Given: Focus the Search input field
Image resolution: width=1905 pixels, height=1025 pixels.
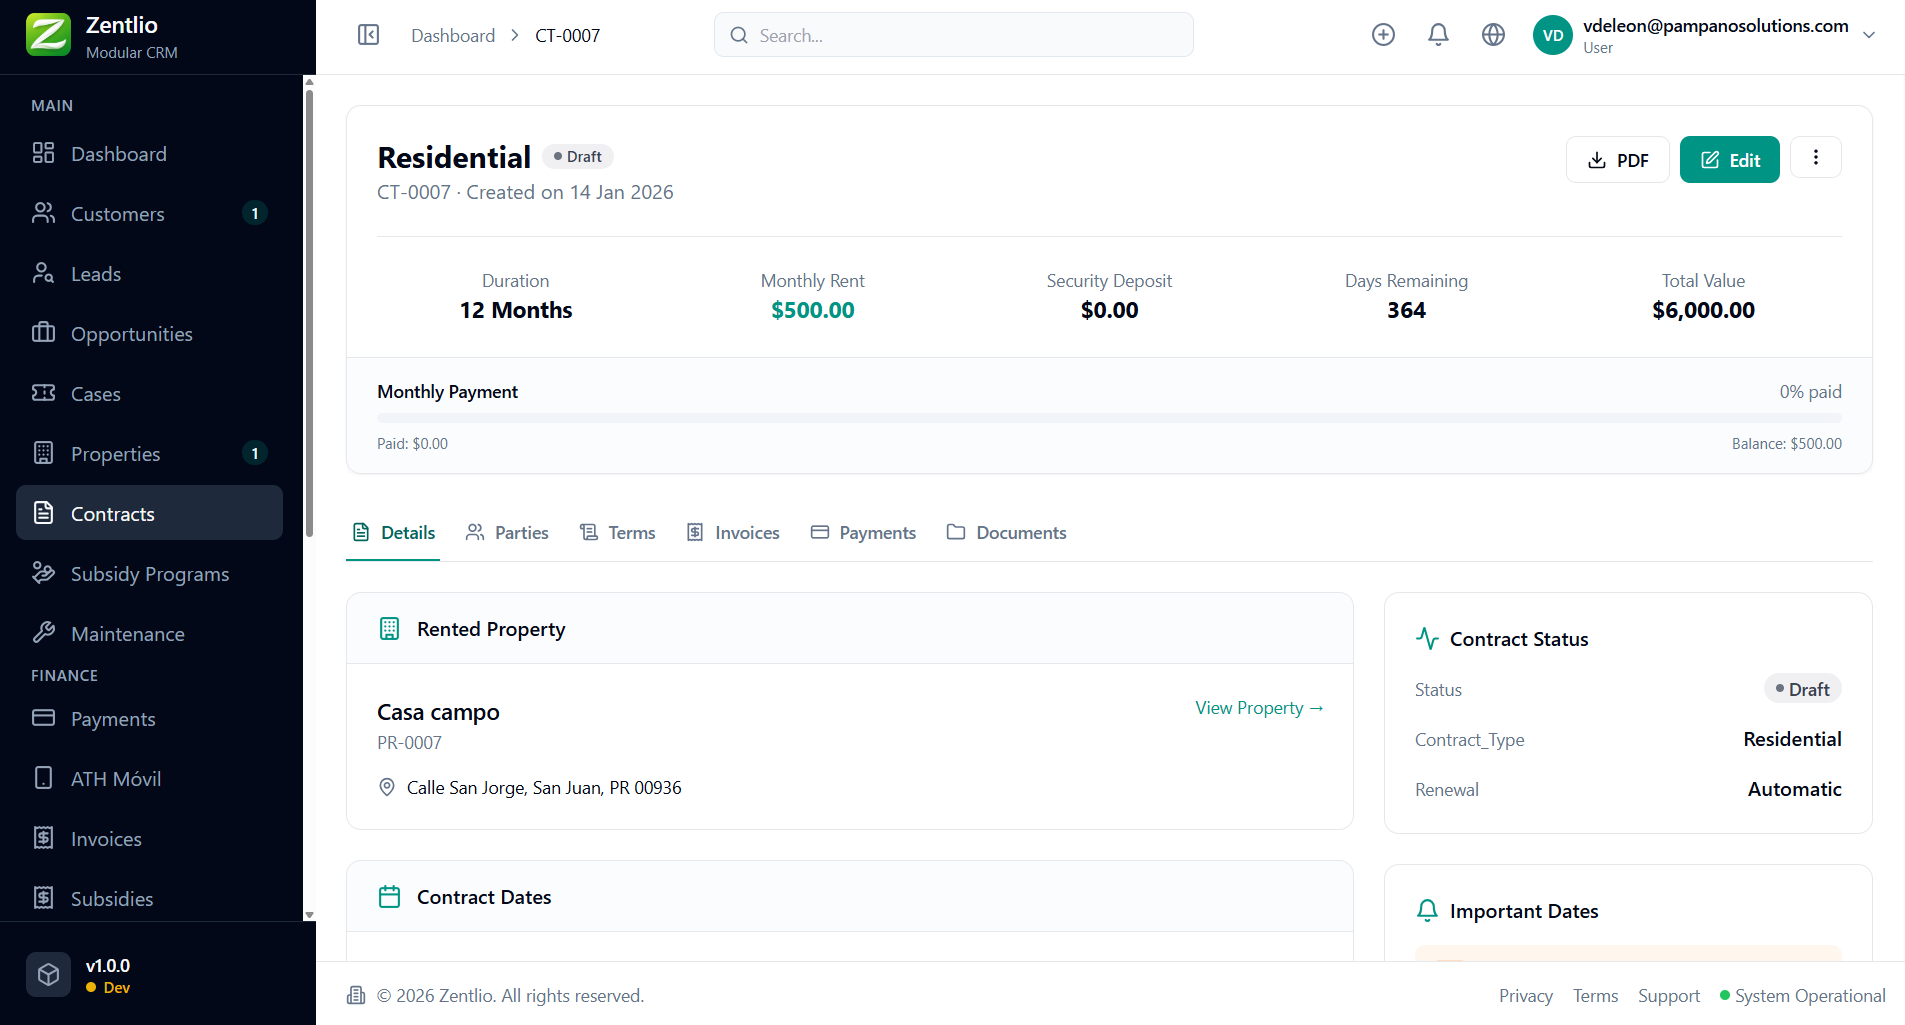Looking at the screenshot, I should (x=953, y=35).
